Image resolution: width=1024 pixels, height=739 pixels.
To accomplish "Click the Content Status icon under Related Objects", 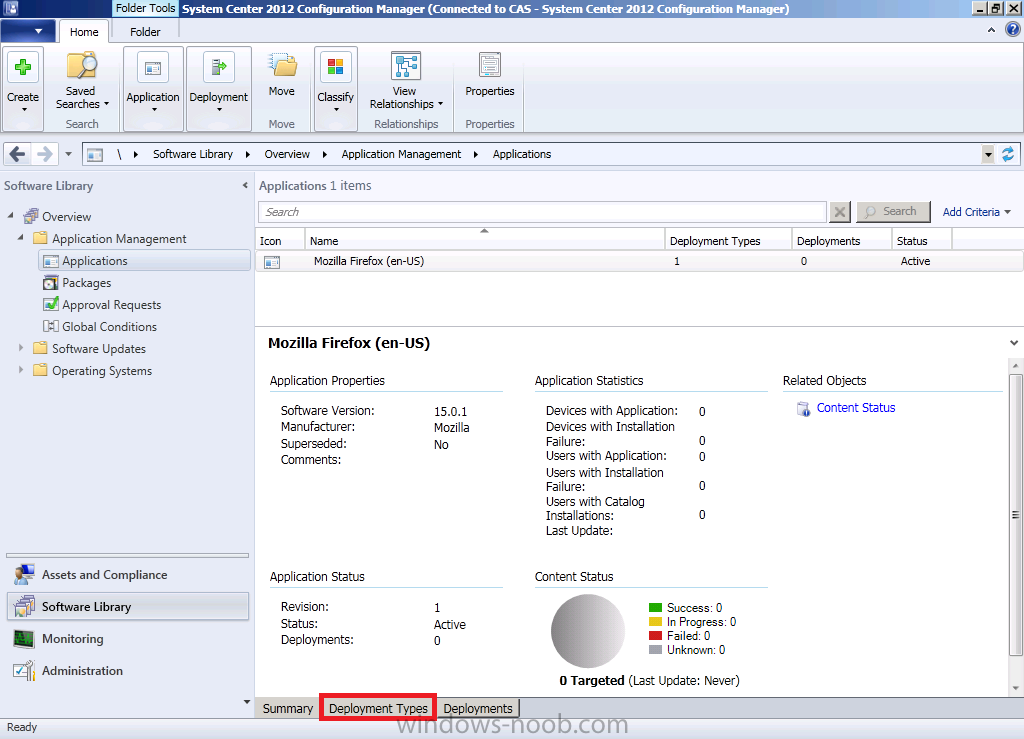I will coord(803,409).
